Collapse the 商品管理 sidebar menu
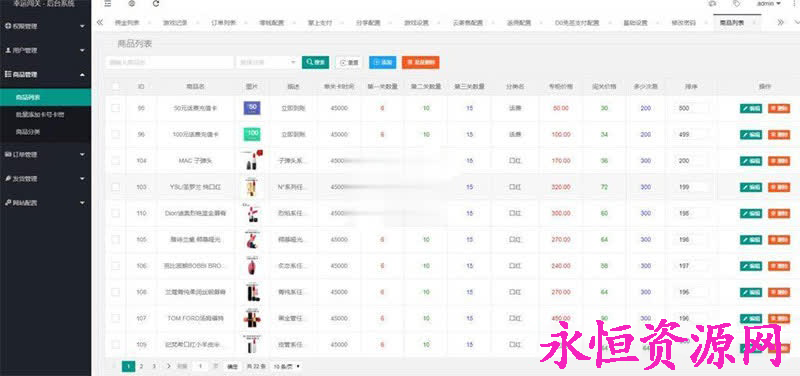The height and width of the screenshot is (376, 800). (x=45, y=74)
